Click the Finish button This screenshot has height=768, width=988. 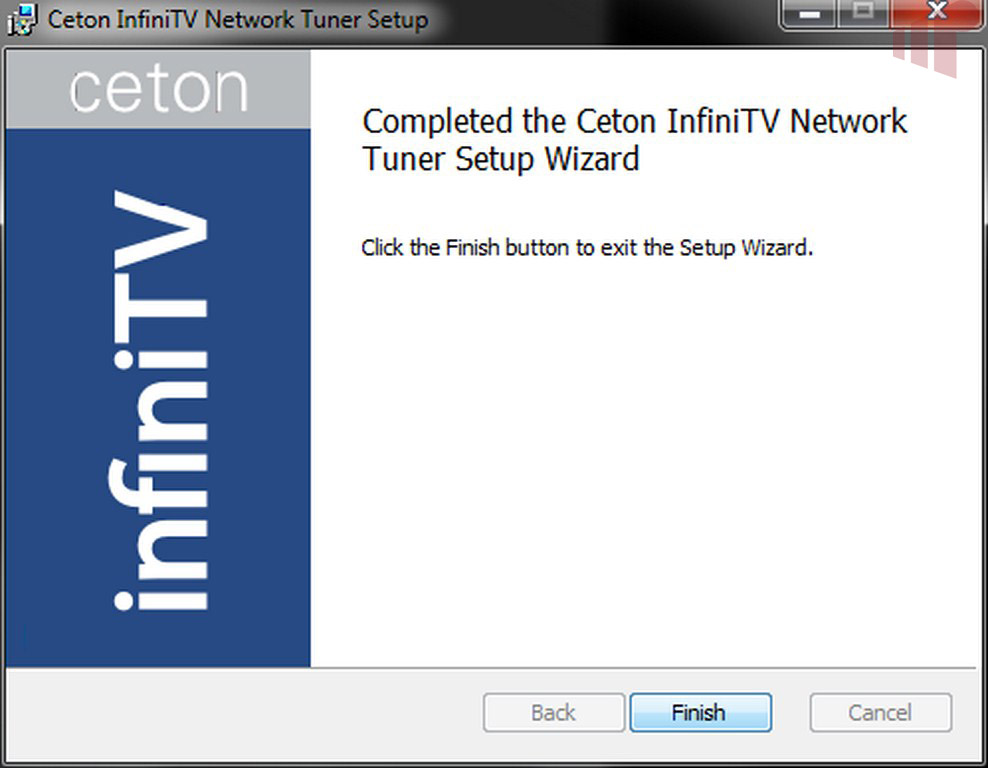pos(700,713)
